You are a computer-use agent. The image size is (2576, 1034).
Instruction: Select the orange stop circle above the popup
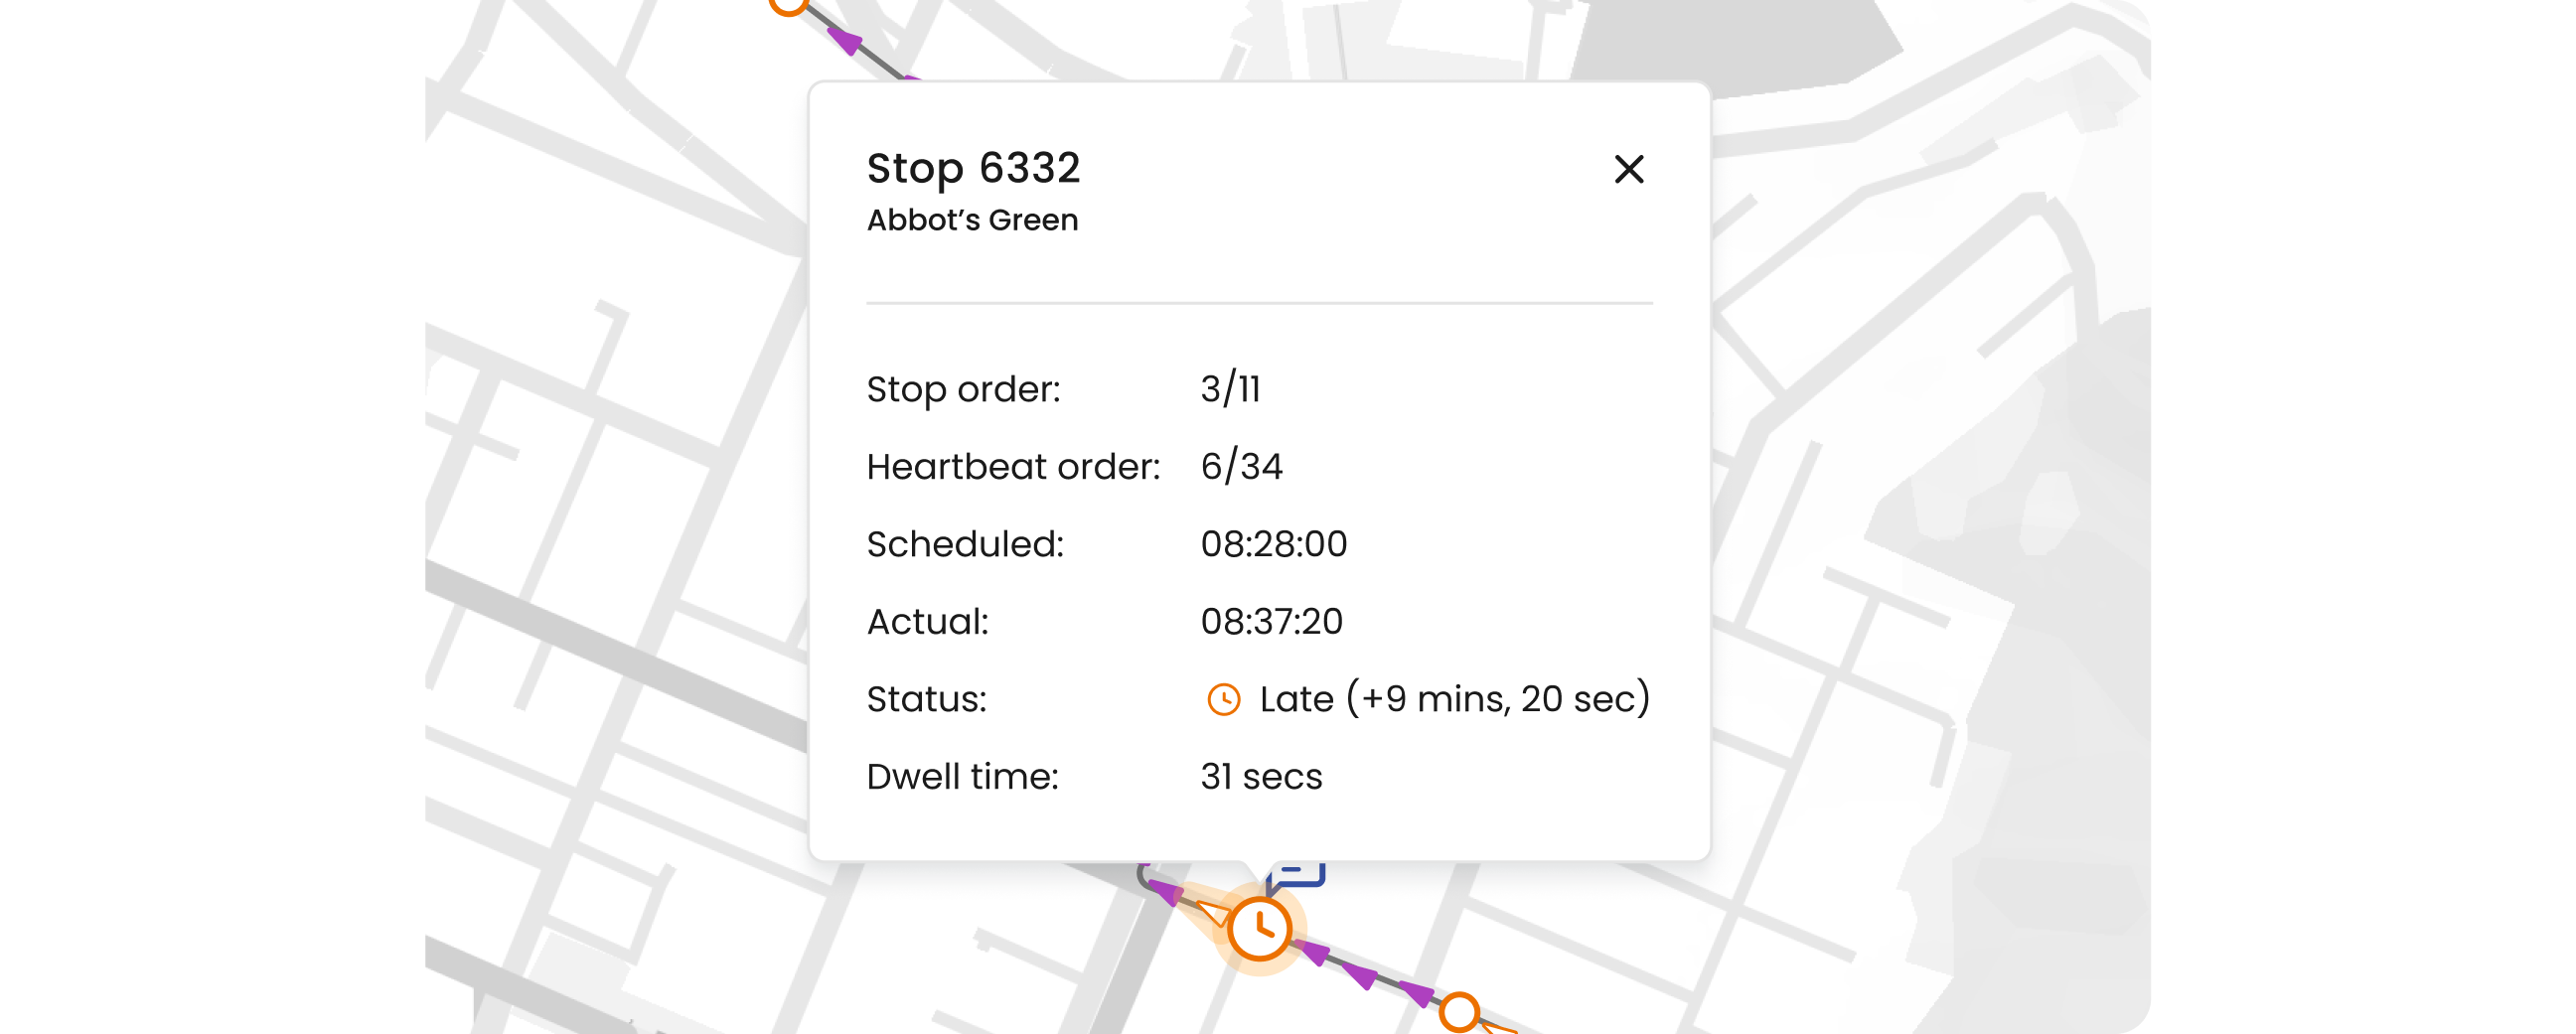[789, 5]
